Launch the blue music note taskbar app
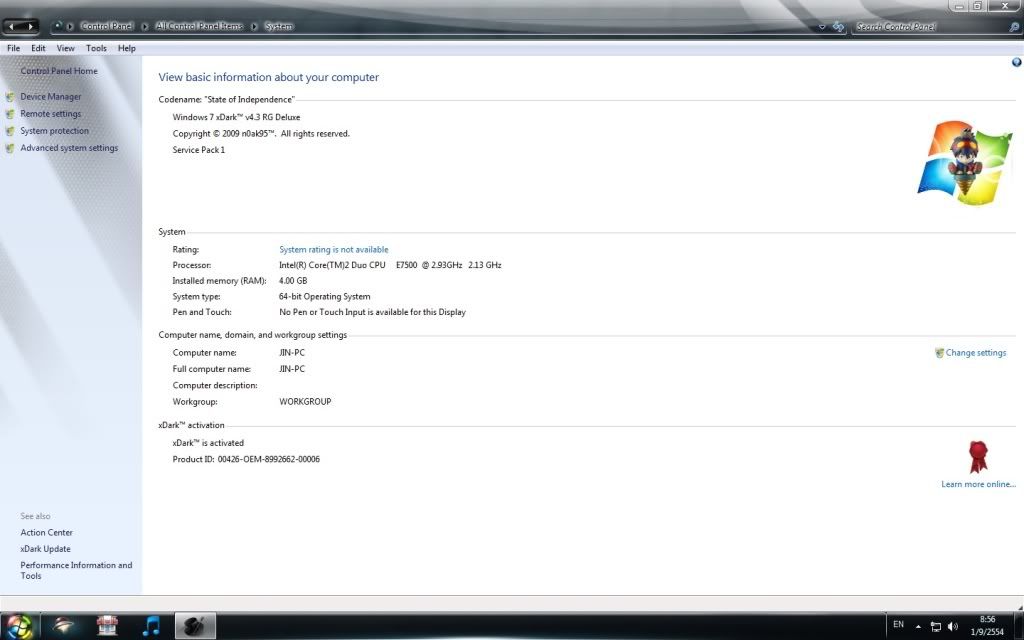Viewport: 1024px width, 640px height. click(151, 626)
